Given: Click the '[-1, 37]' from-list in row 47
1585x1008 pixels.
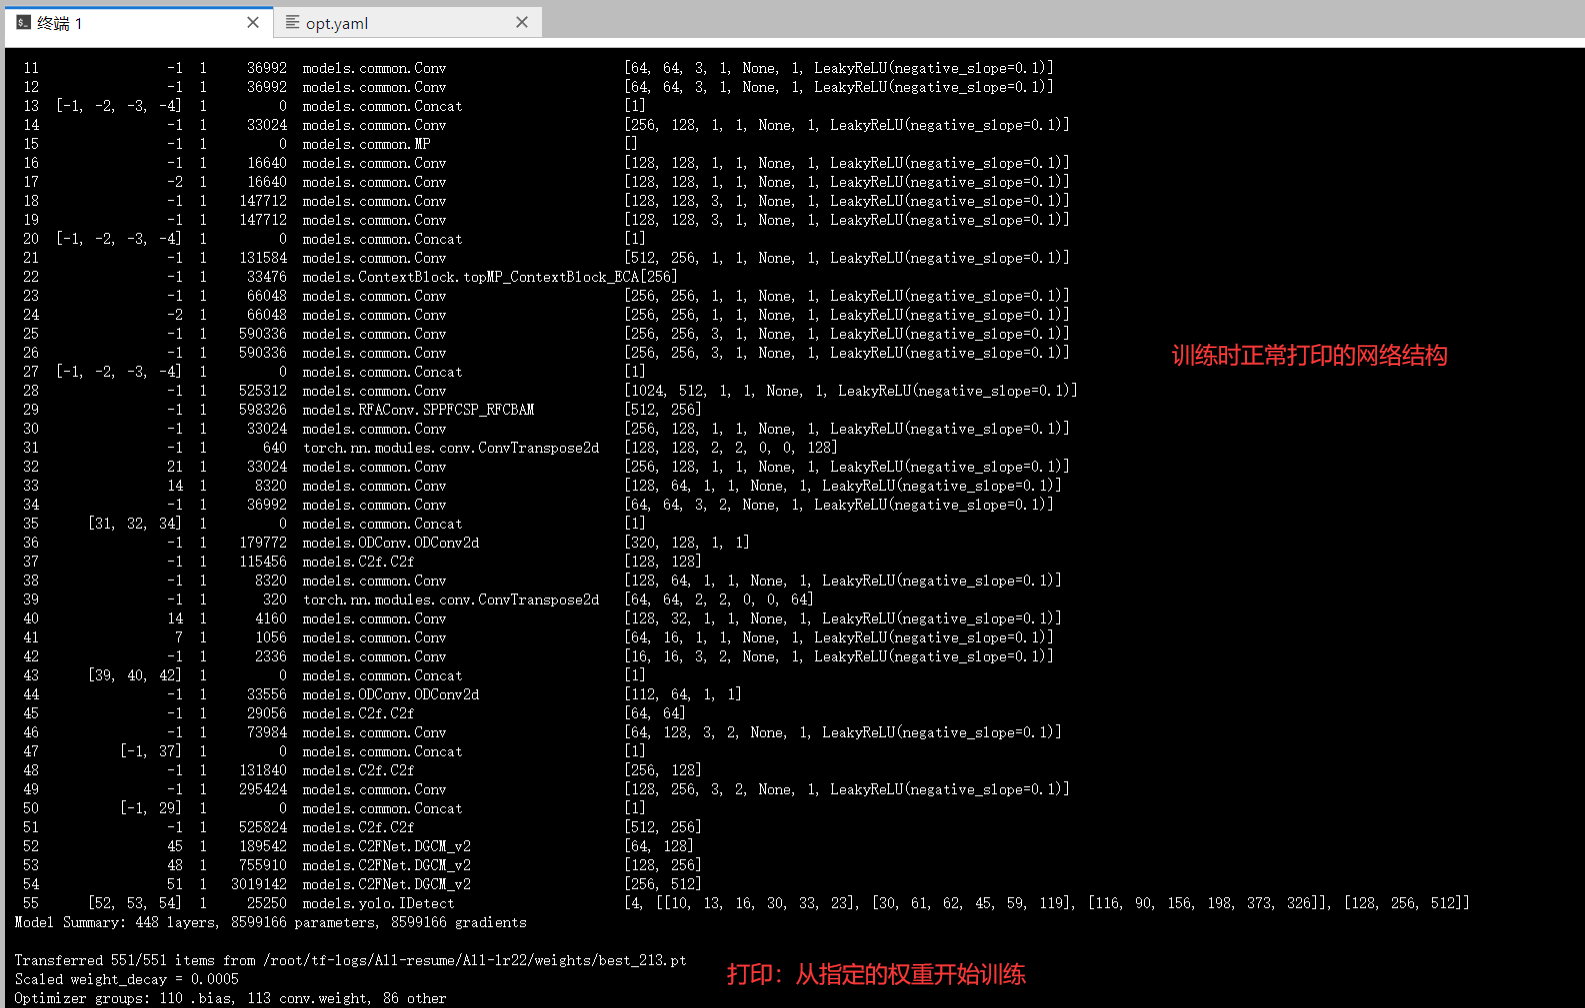Looking at the screenshot, I should click(151, 752).
